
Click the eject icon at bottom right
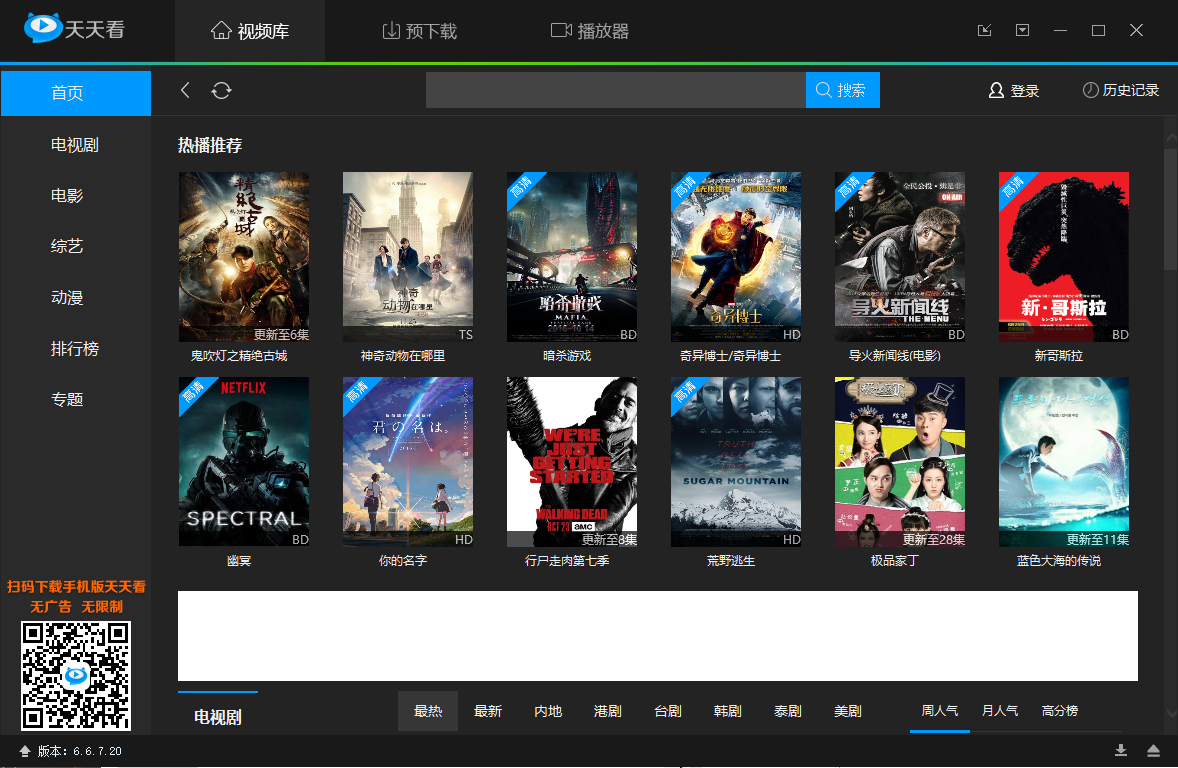pos(1154,750)
